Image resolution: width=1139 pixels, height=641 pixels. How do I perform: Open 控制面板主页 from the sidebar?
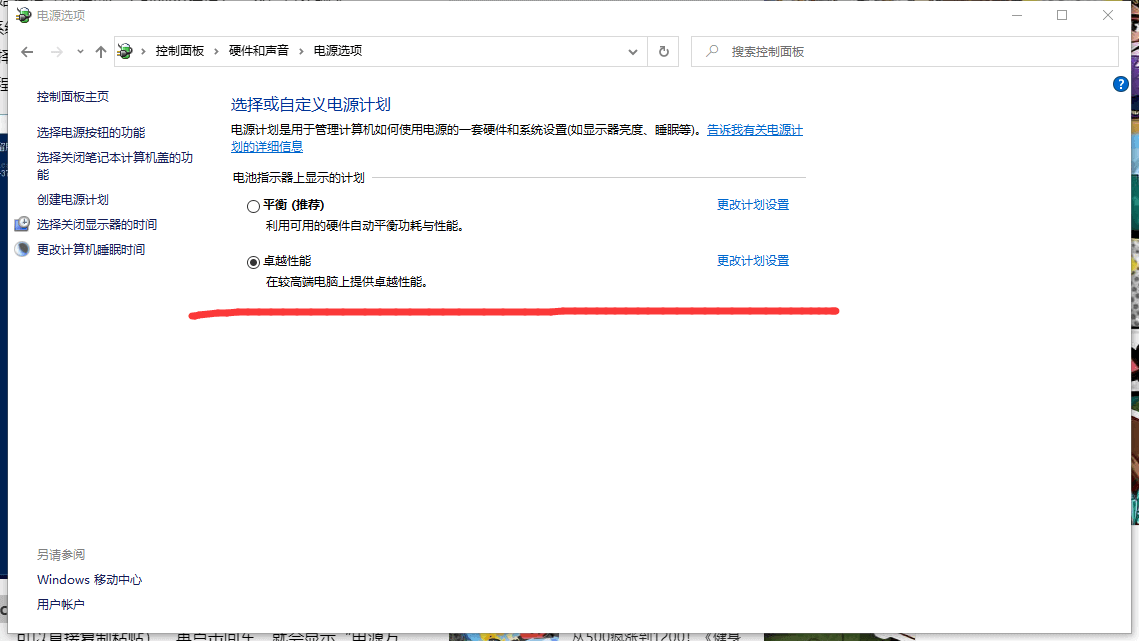point(73,97)
